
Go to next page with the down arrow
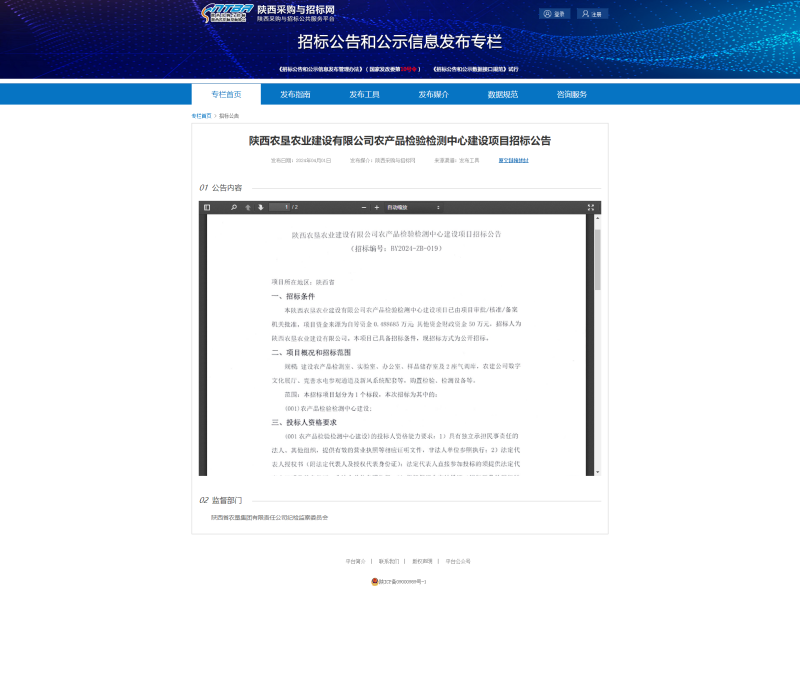[260, 207]
